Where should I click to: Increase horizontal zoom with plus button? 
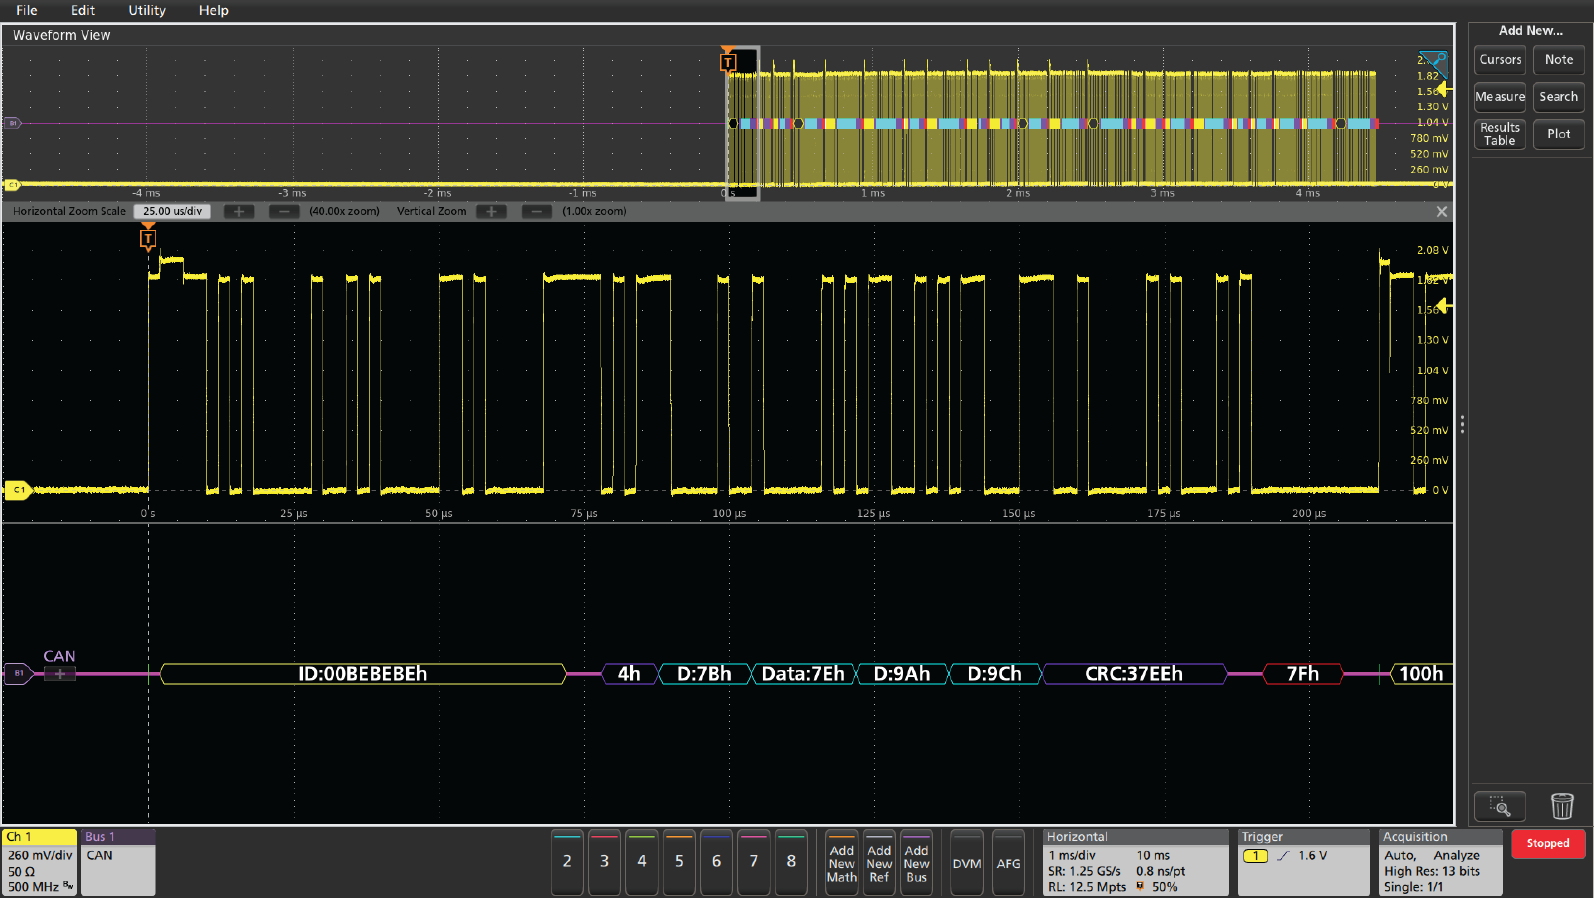pos(239,212)
